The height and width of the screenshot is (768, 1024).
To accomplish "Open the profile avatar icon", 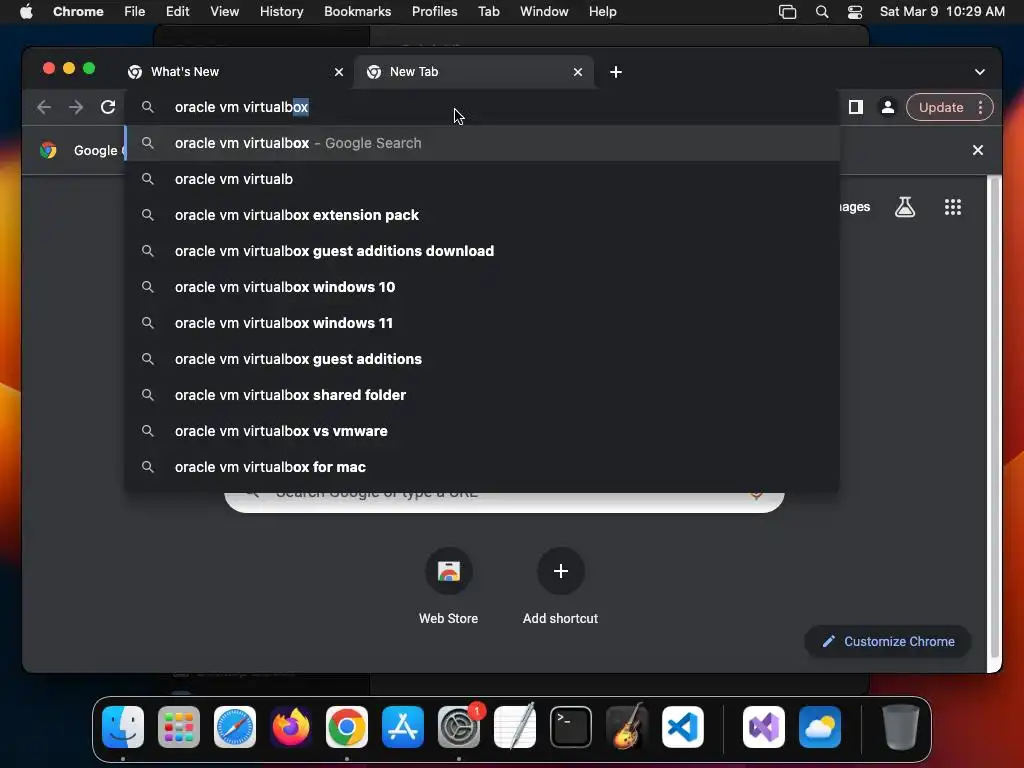I will 888,107.
